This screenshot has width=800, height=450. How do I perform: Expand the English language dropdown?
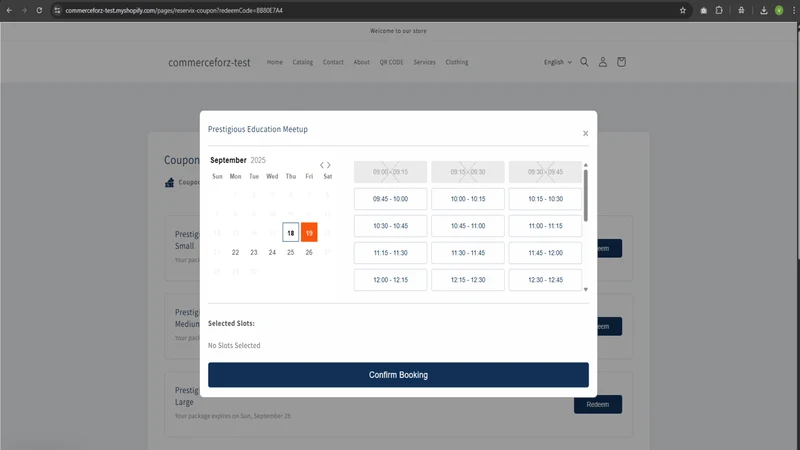(x=558, y=62)
